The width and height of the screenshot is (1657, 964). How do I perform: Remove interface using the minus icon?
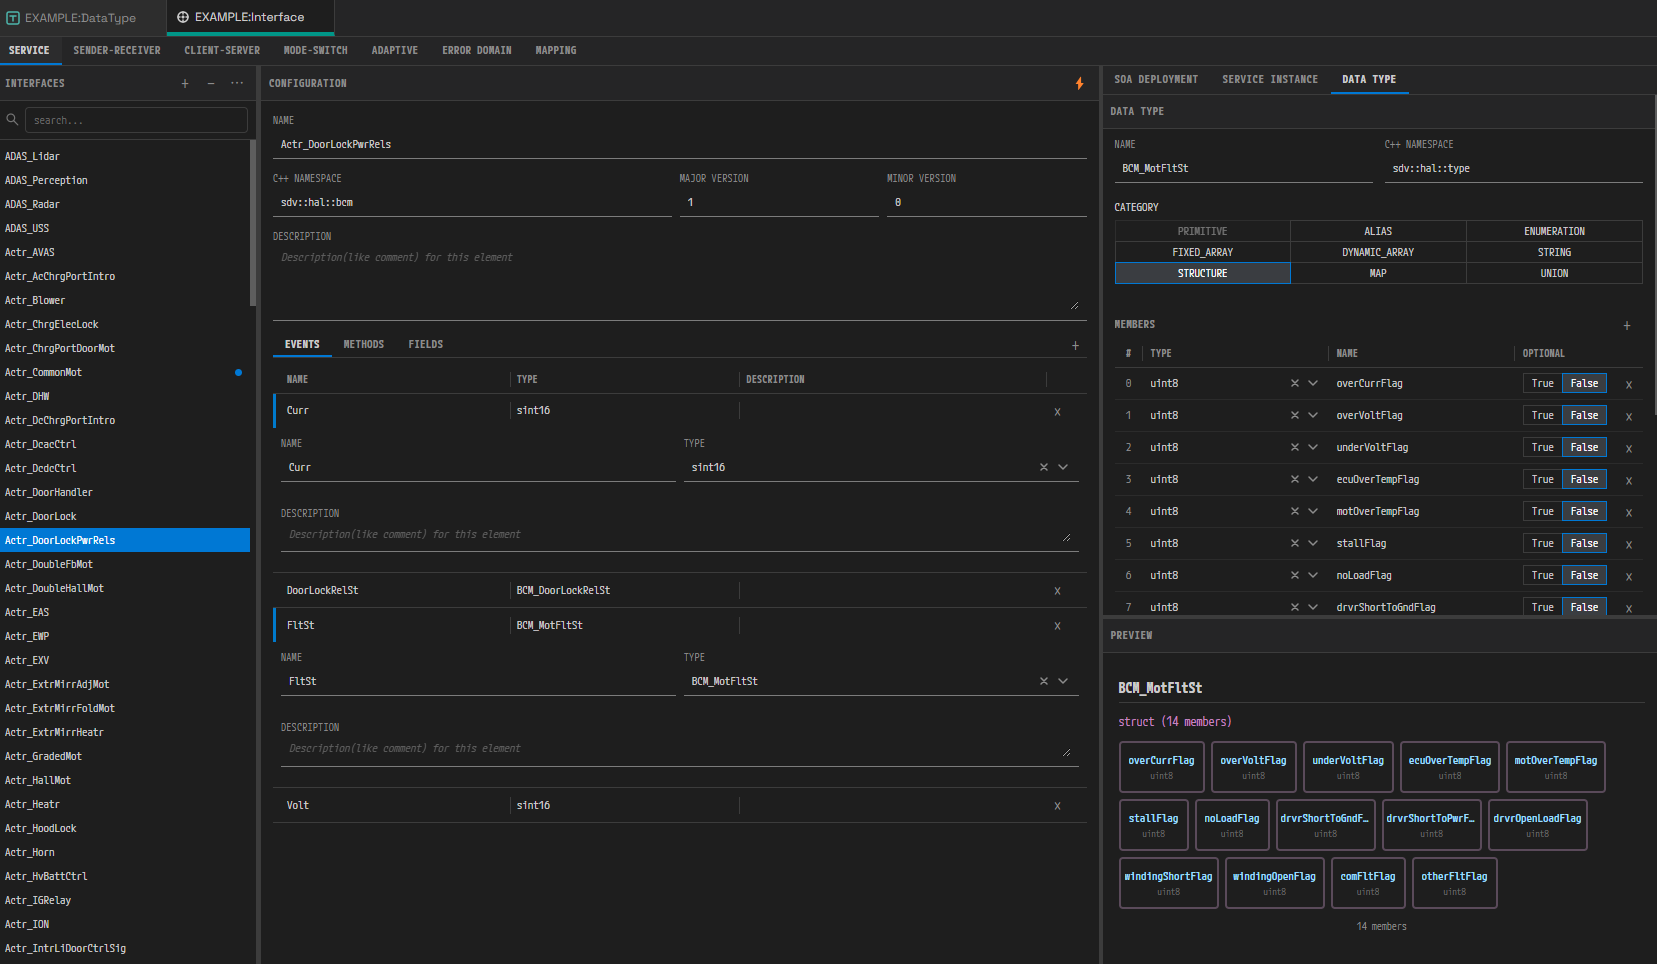coord(211,84)
